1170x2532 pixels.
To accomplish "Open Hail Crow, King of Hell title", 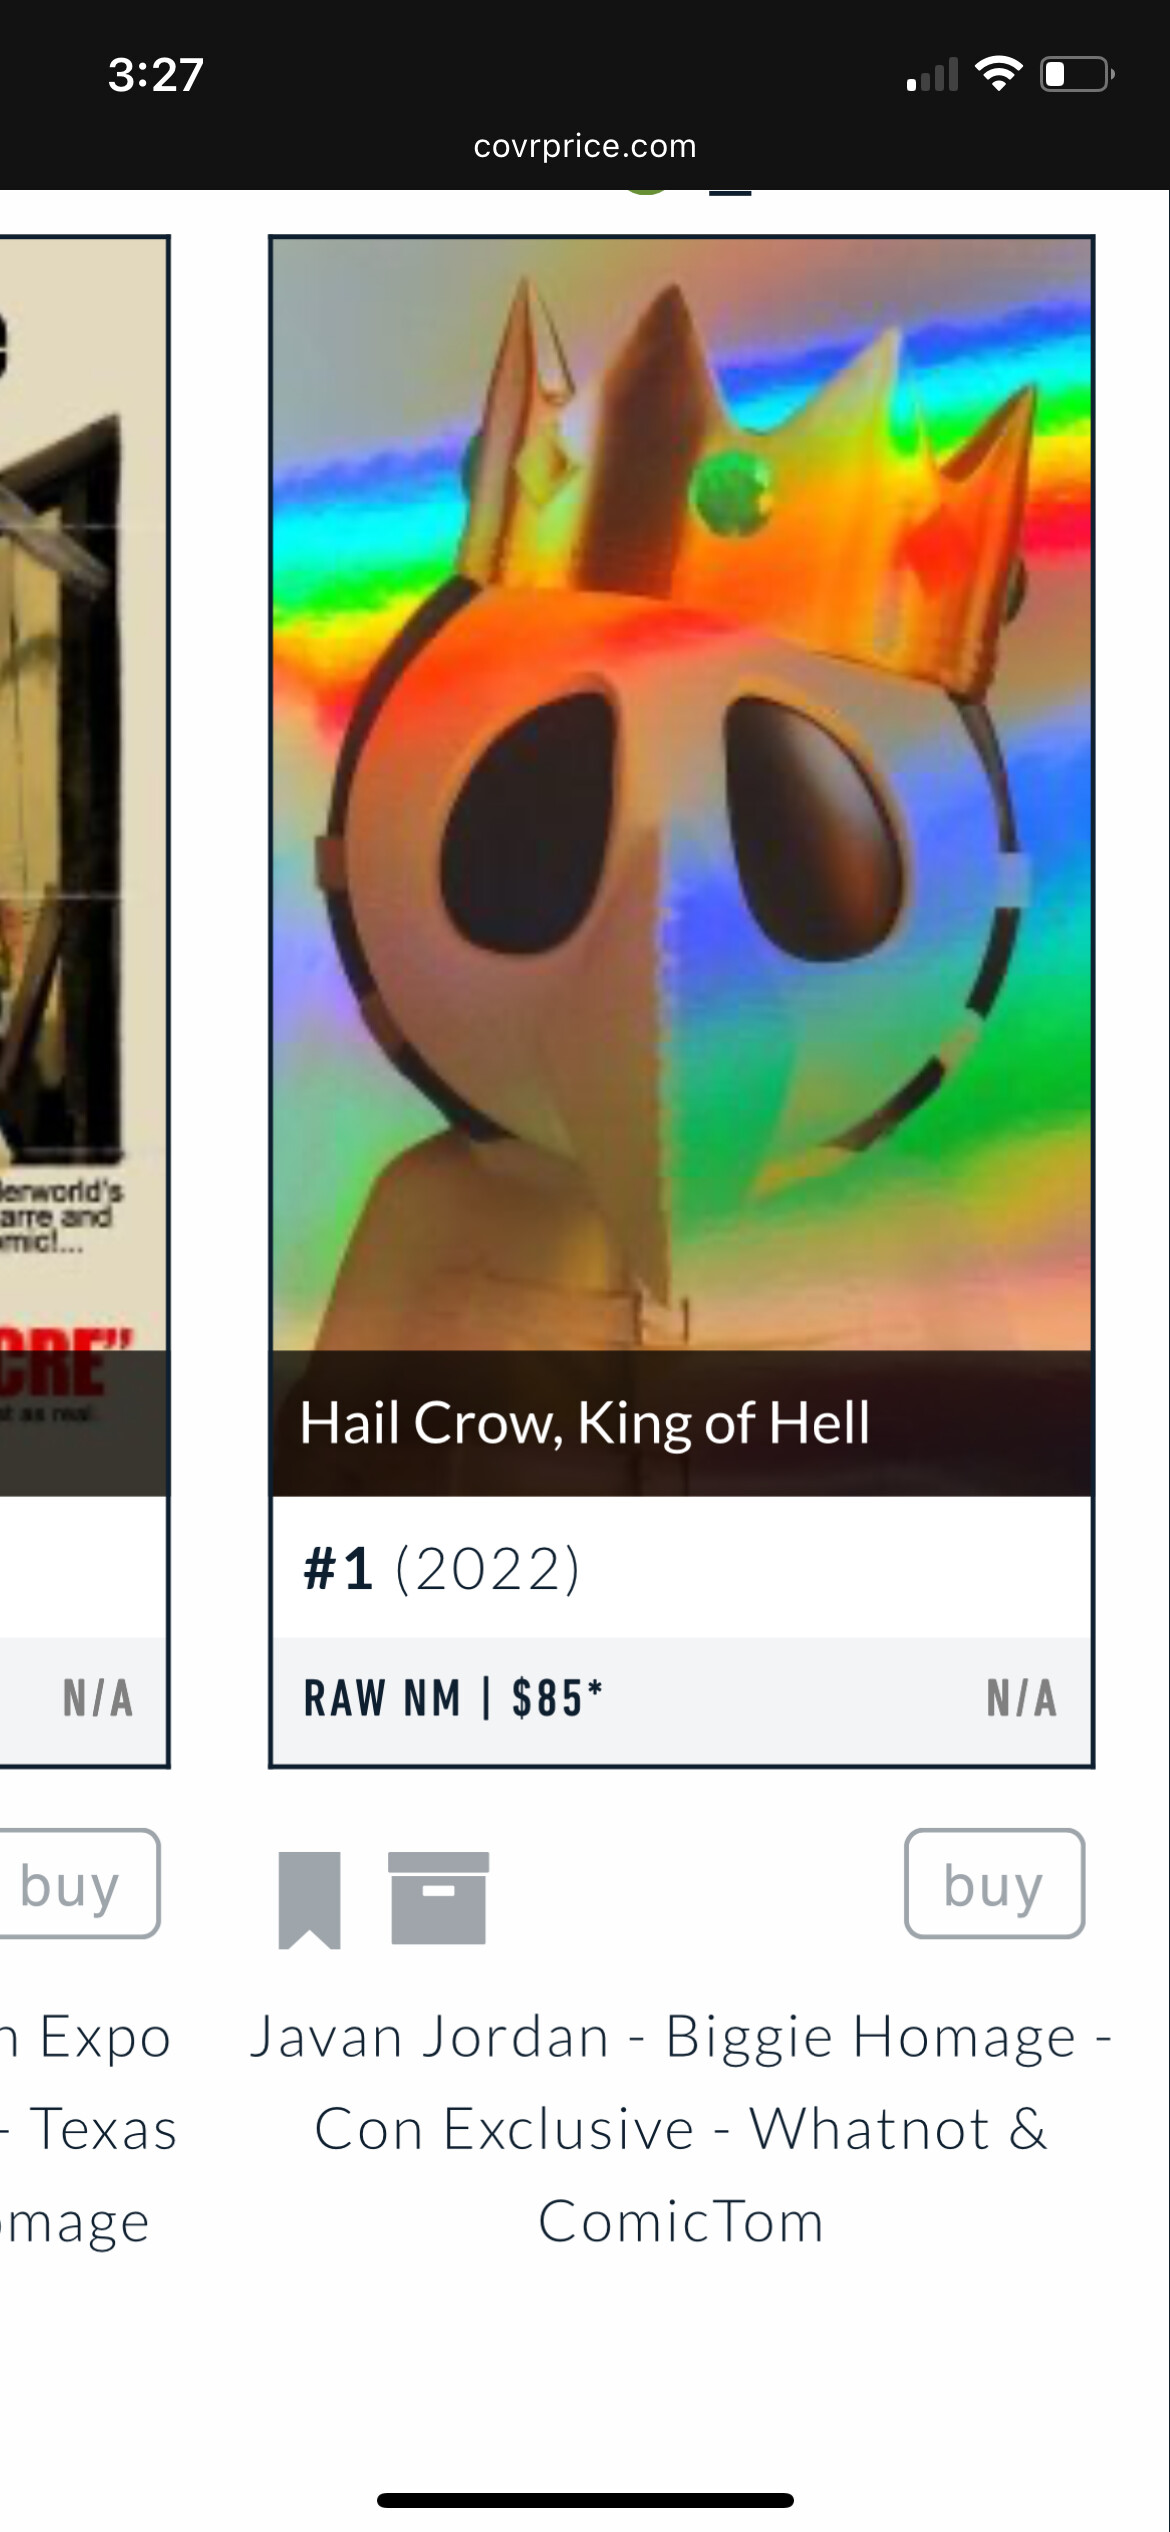I will pyautogui.click(x=585, y=1422).
